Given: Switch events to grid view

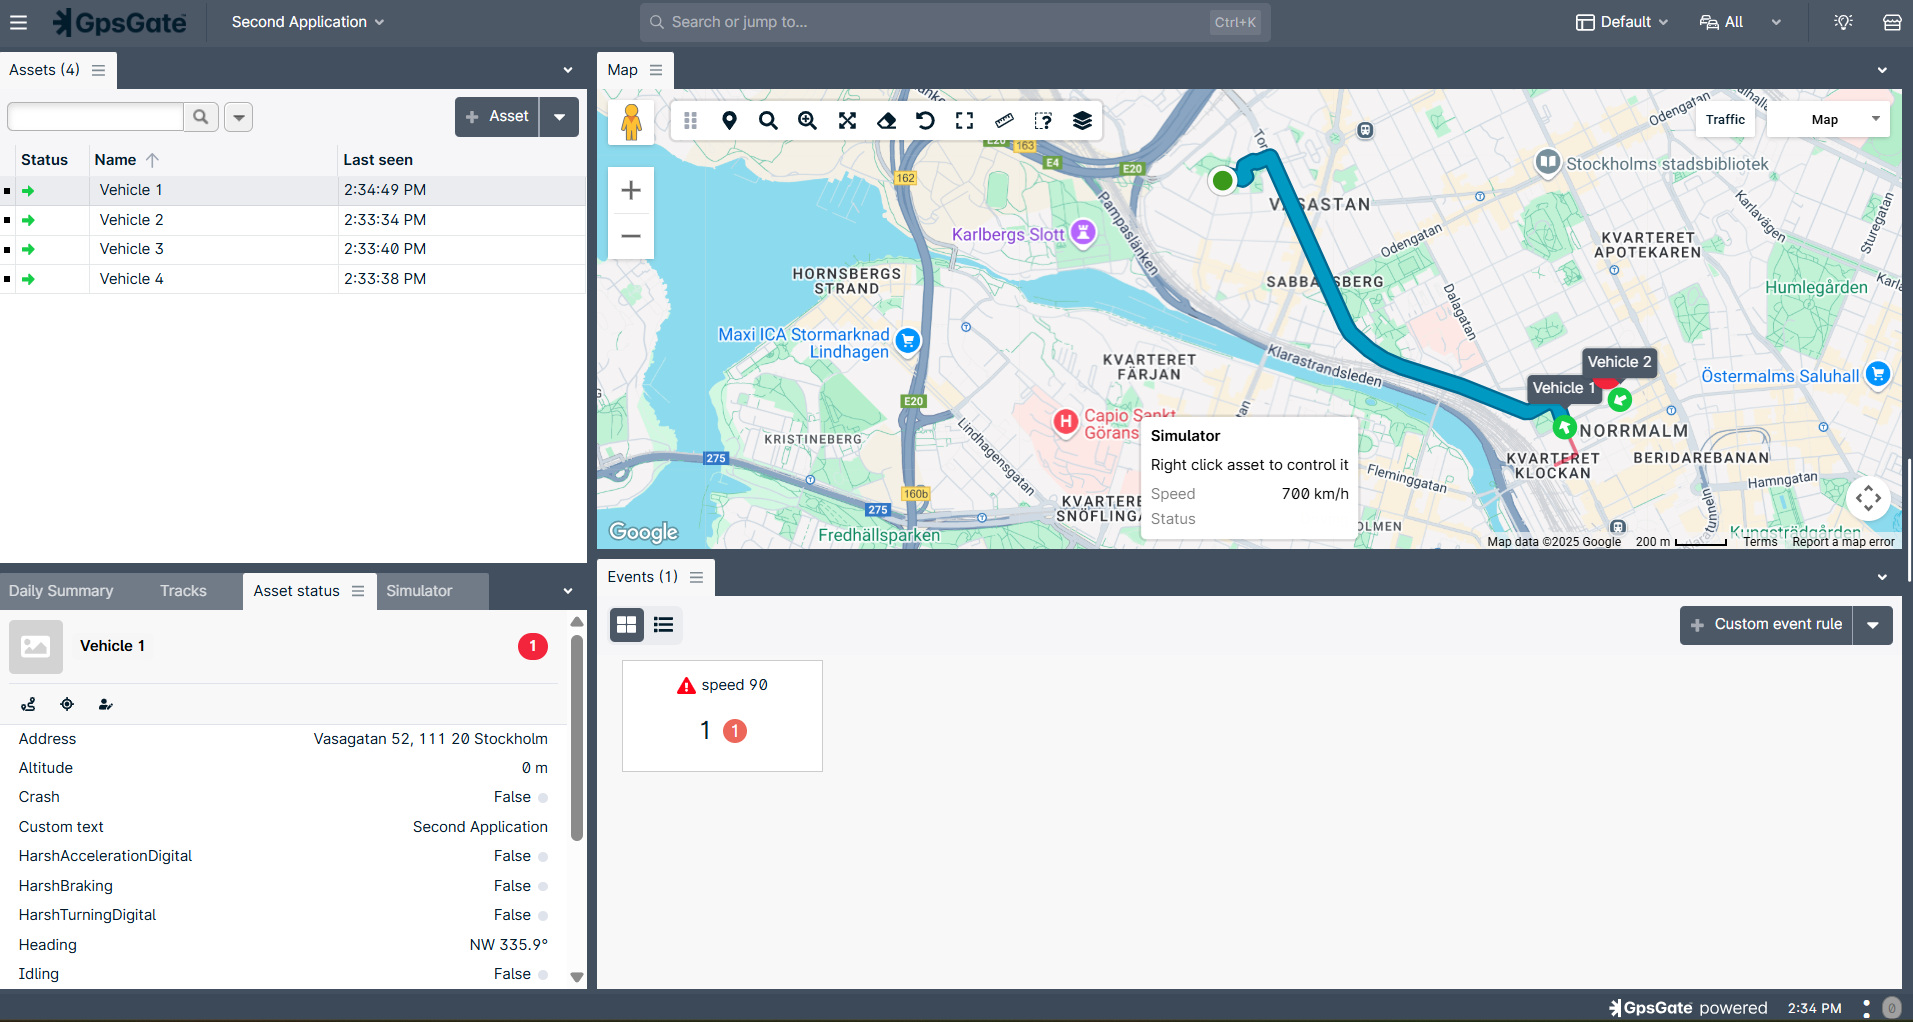Looking at the screenshot, I should pyautogui.click(x=627, y=625).
